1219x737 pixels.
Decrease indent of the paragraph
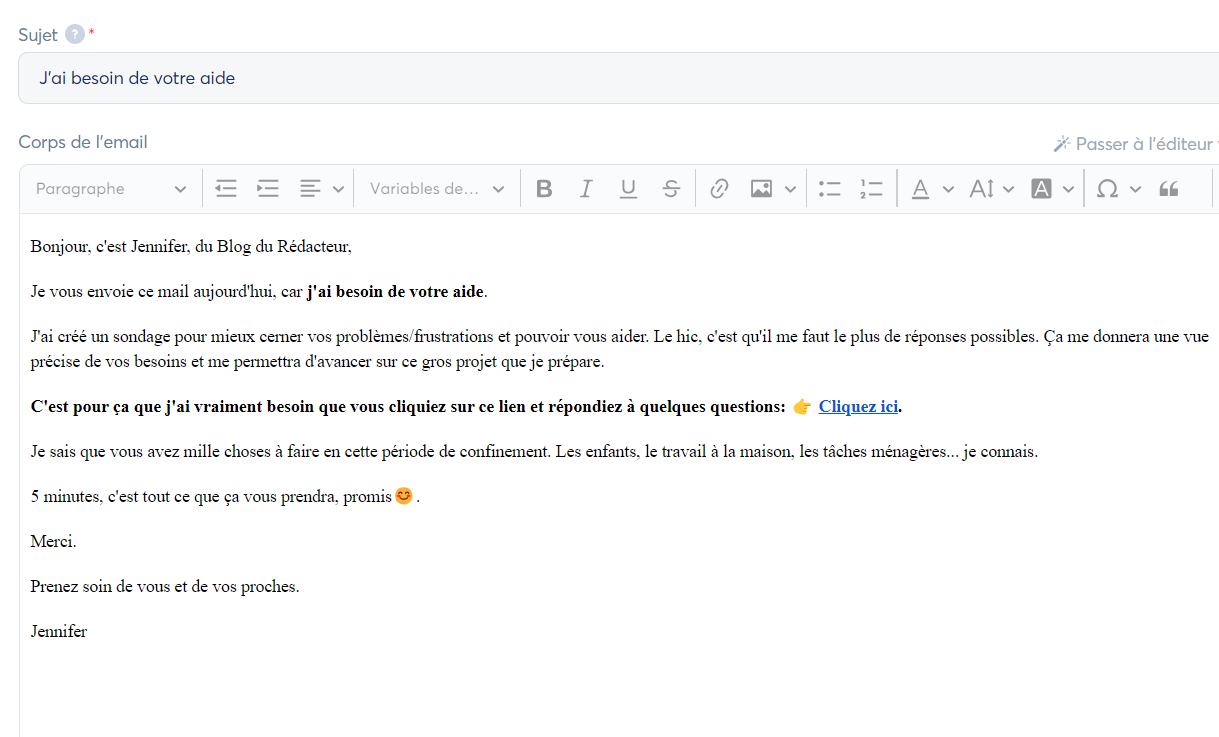[x=226, y=189]
